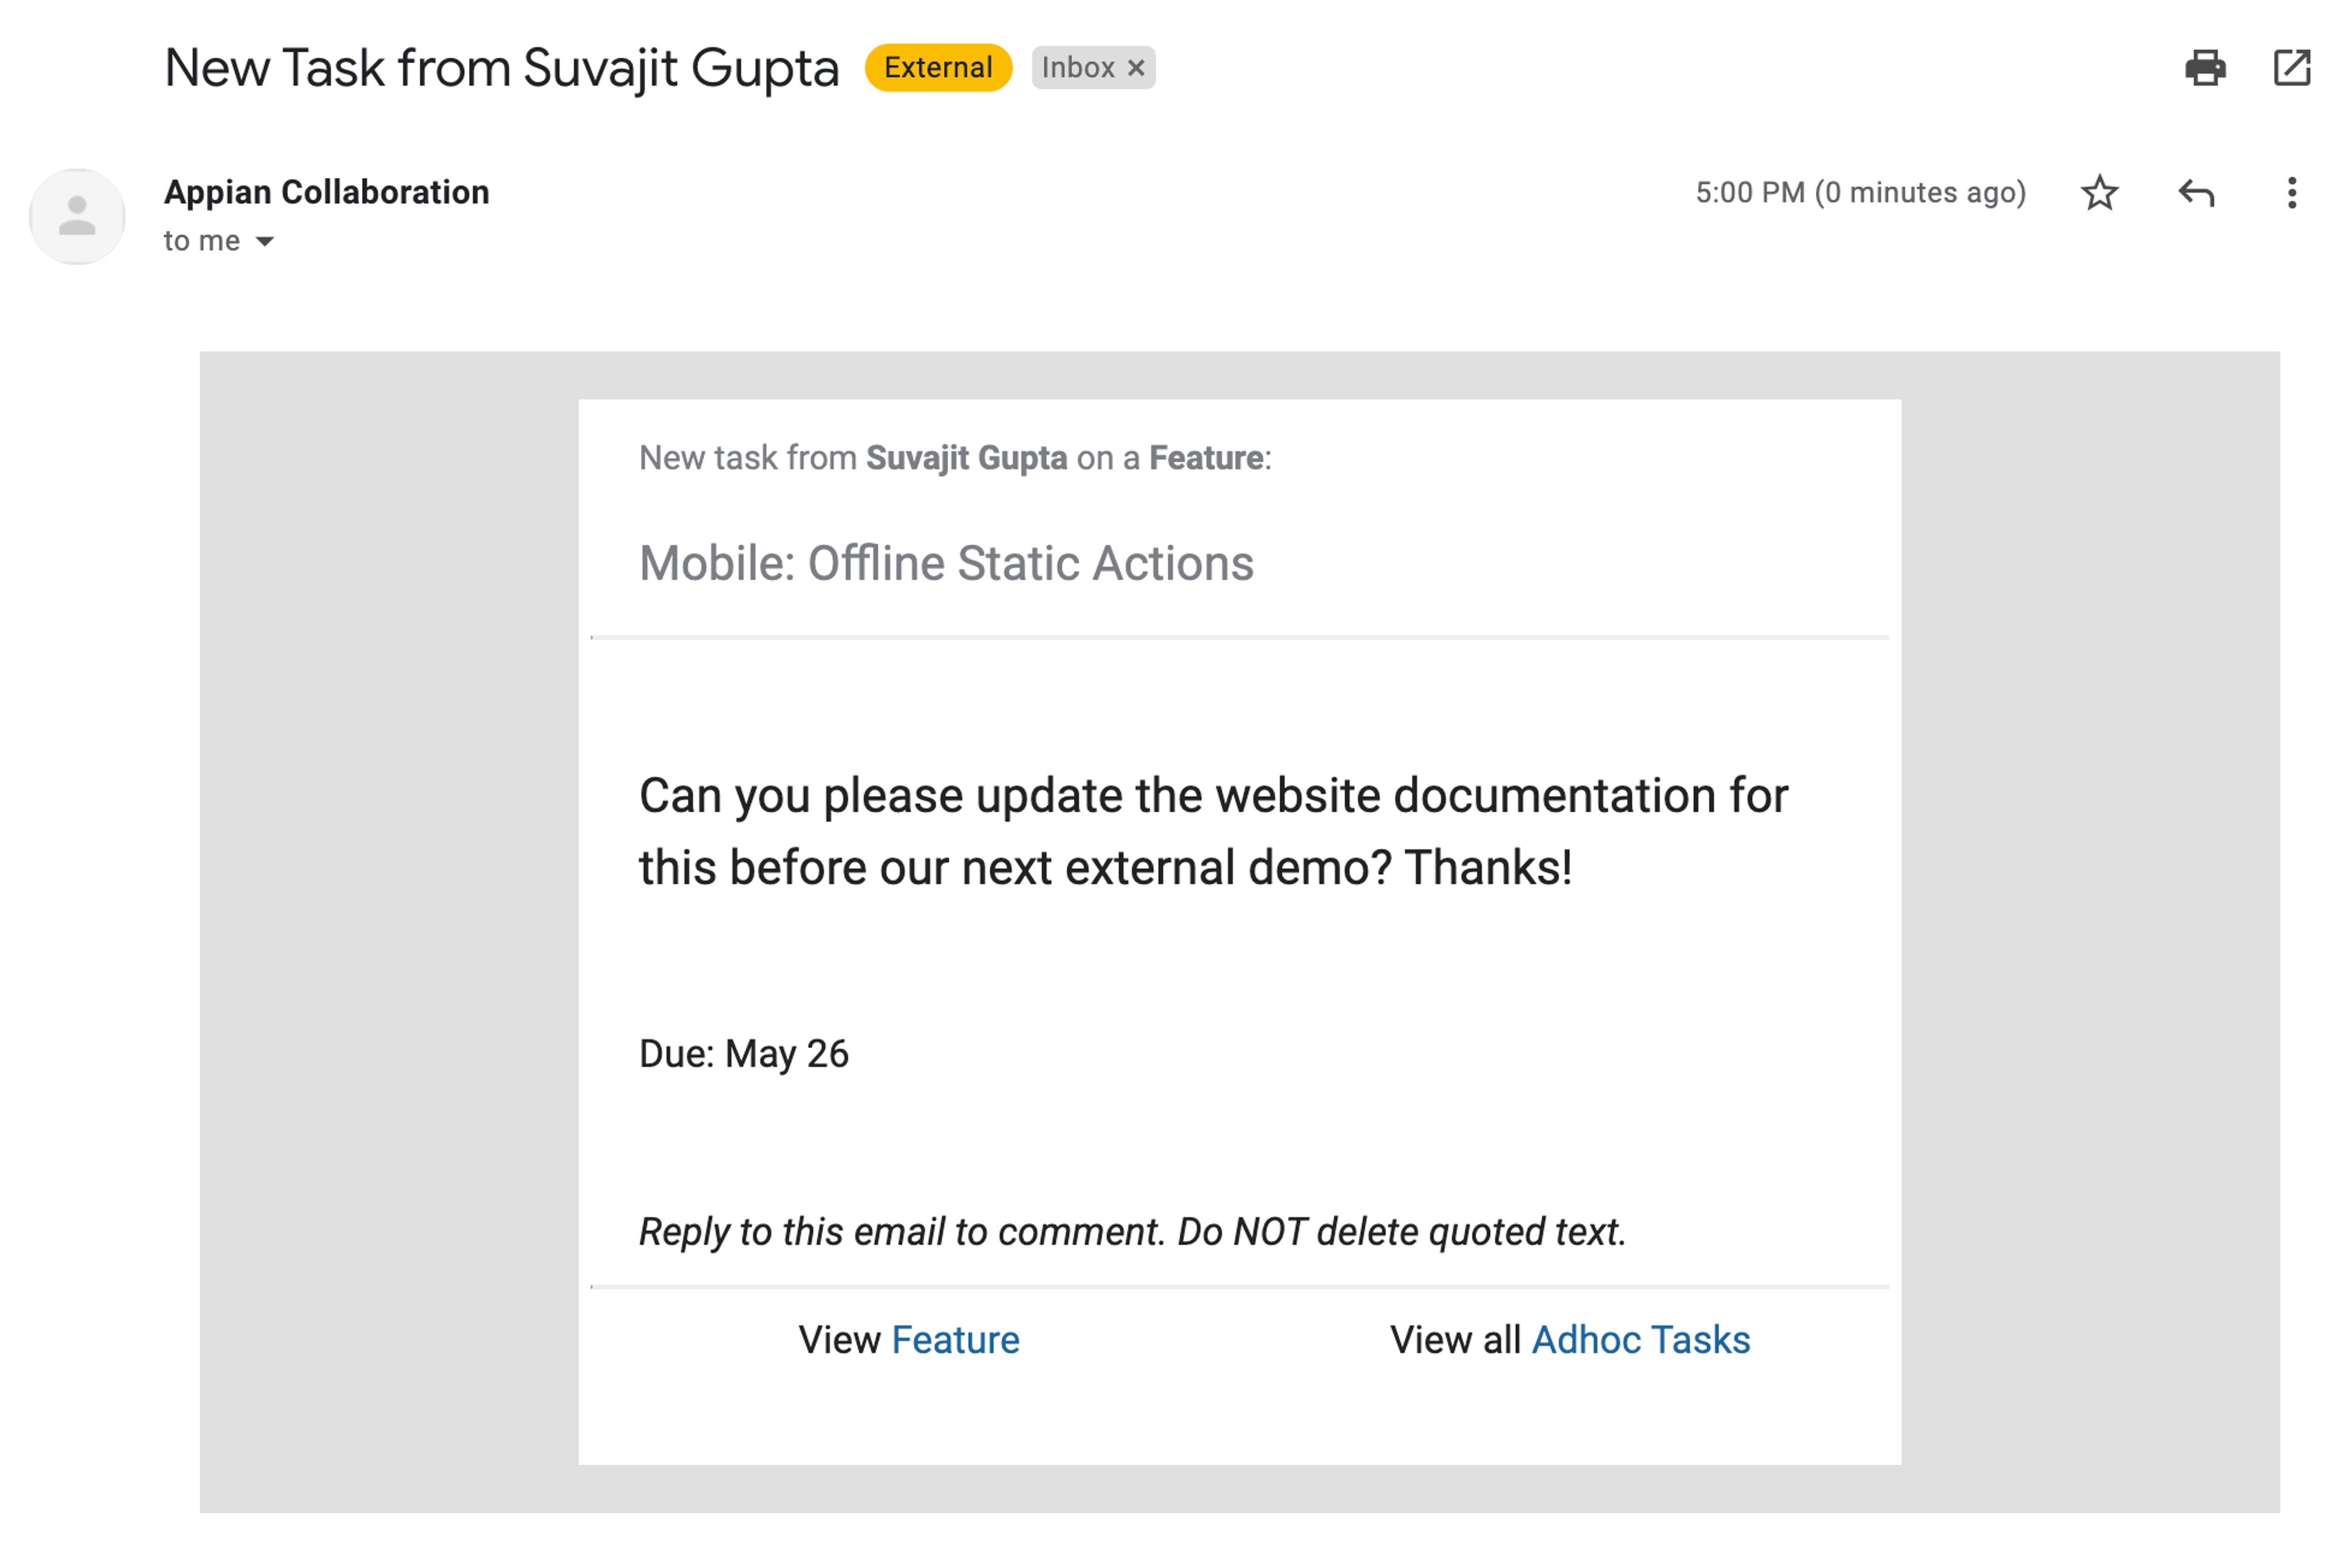The height and width of the screenshot is (1568, 2333).
Task: Click the Inbox label text
Action: click(x=1077, y=67)
